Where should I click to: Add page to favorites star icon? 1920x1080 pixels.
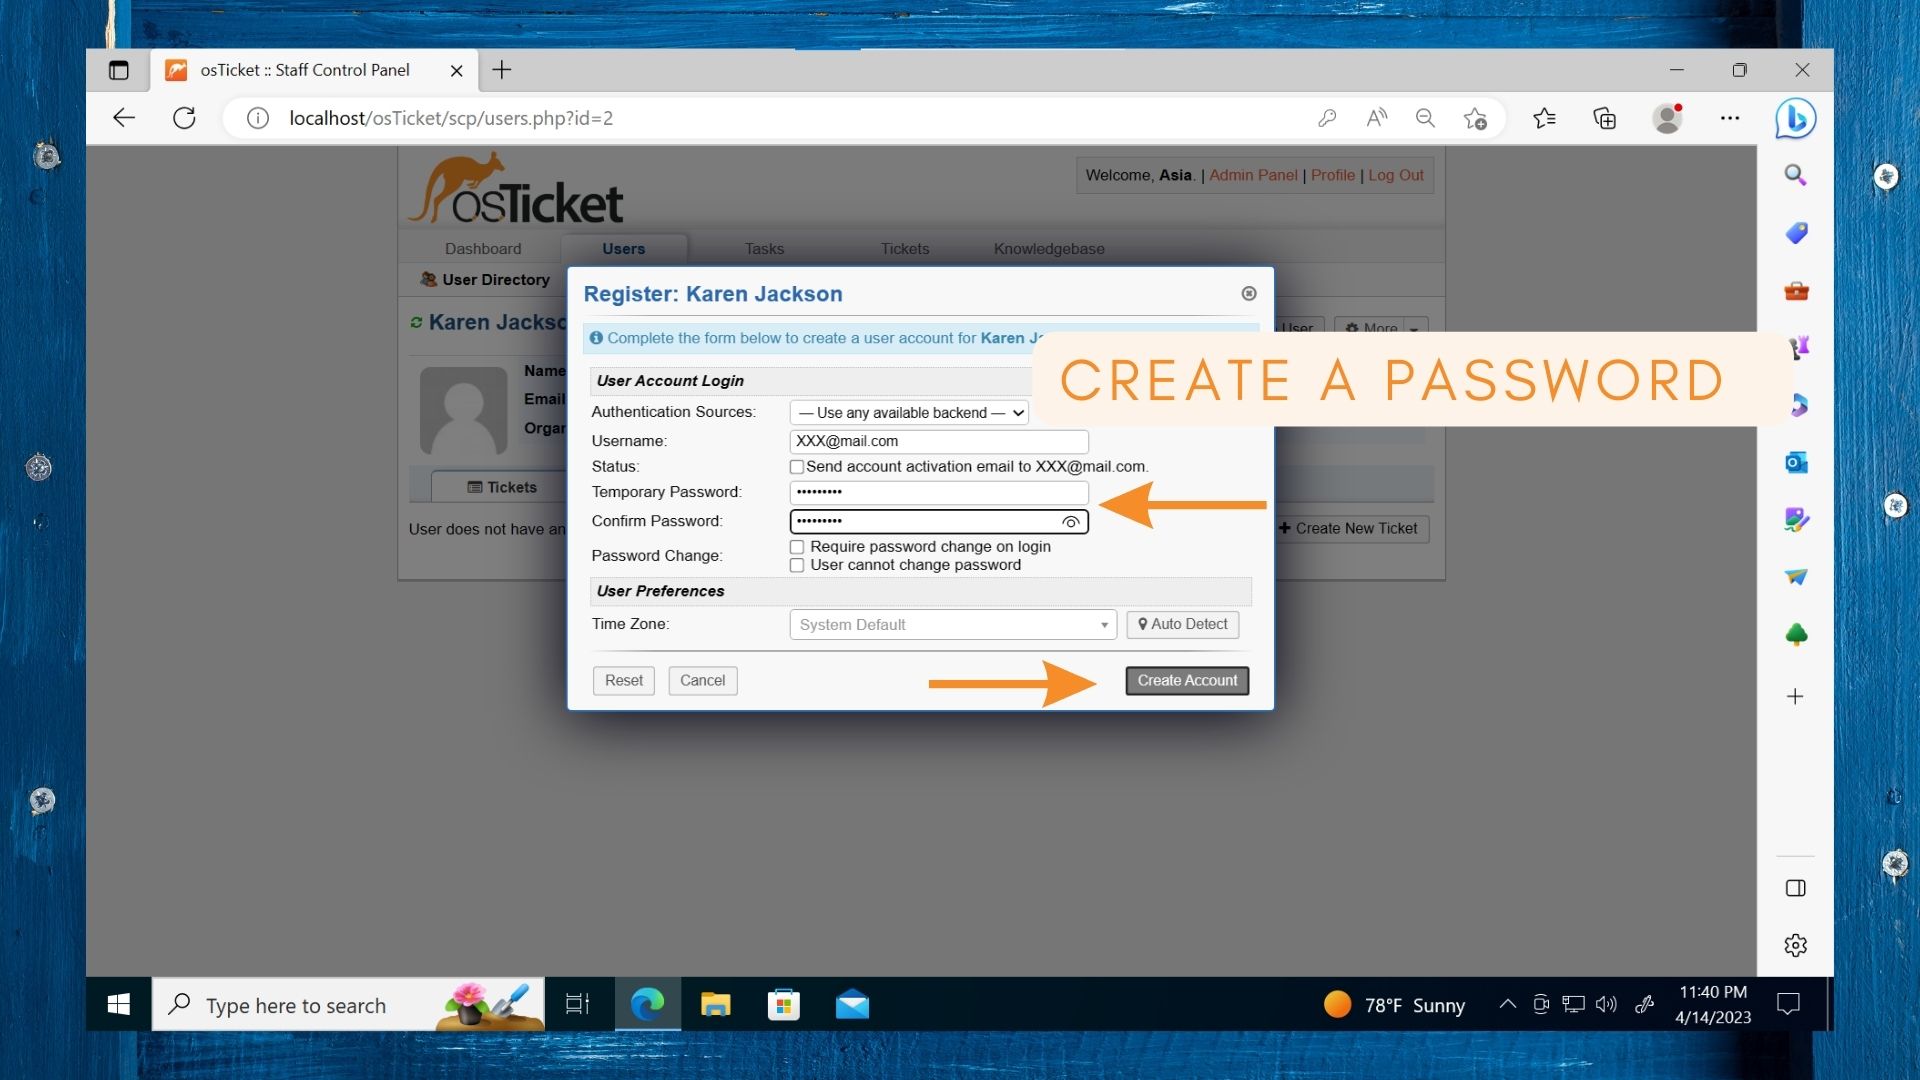tap(1475, 118)
